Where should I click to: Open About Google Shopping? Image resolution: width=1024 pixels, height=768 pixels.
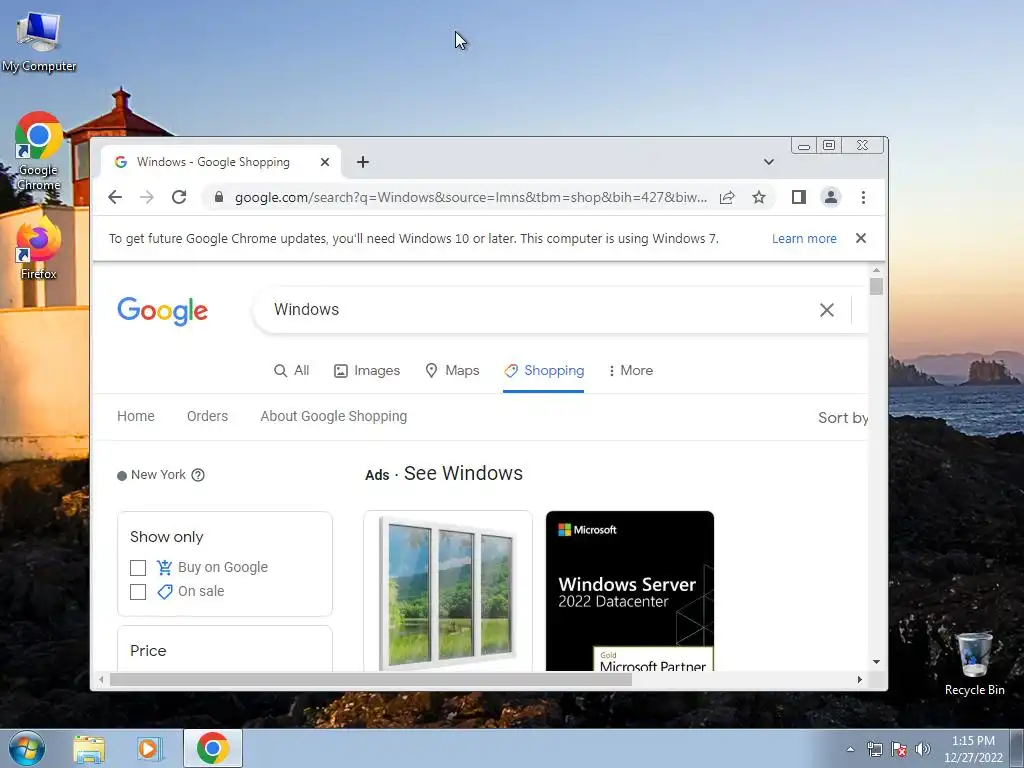click(334, 416)
